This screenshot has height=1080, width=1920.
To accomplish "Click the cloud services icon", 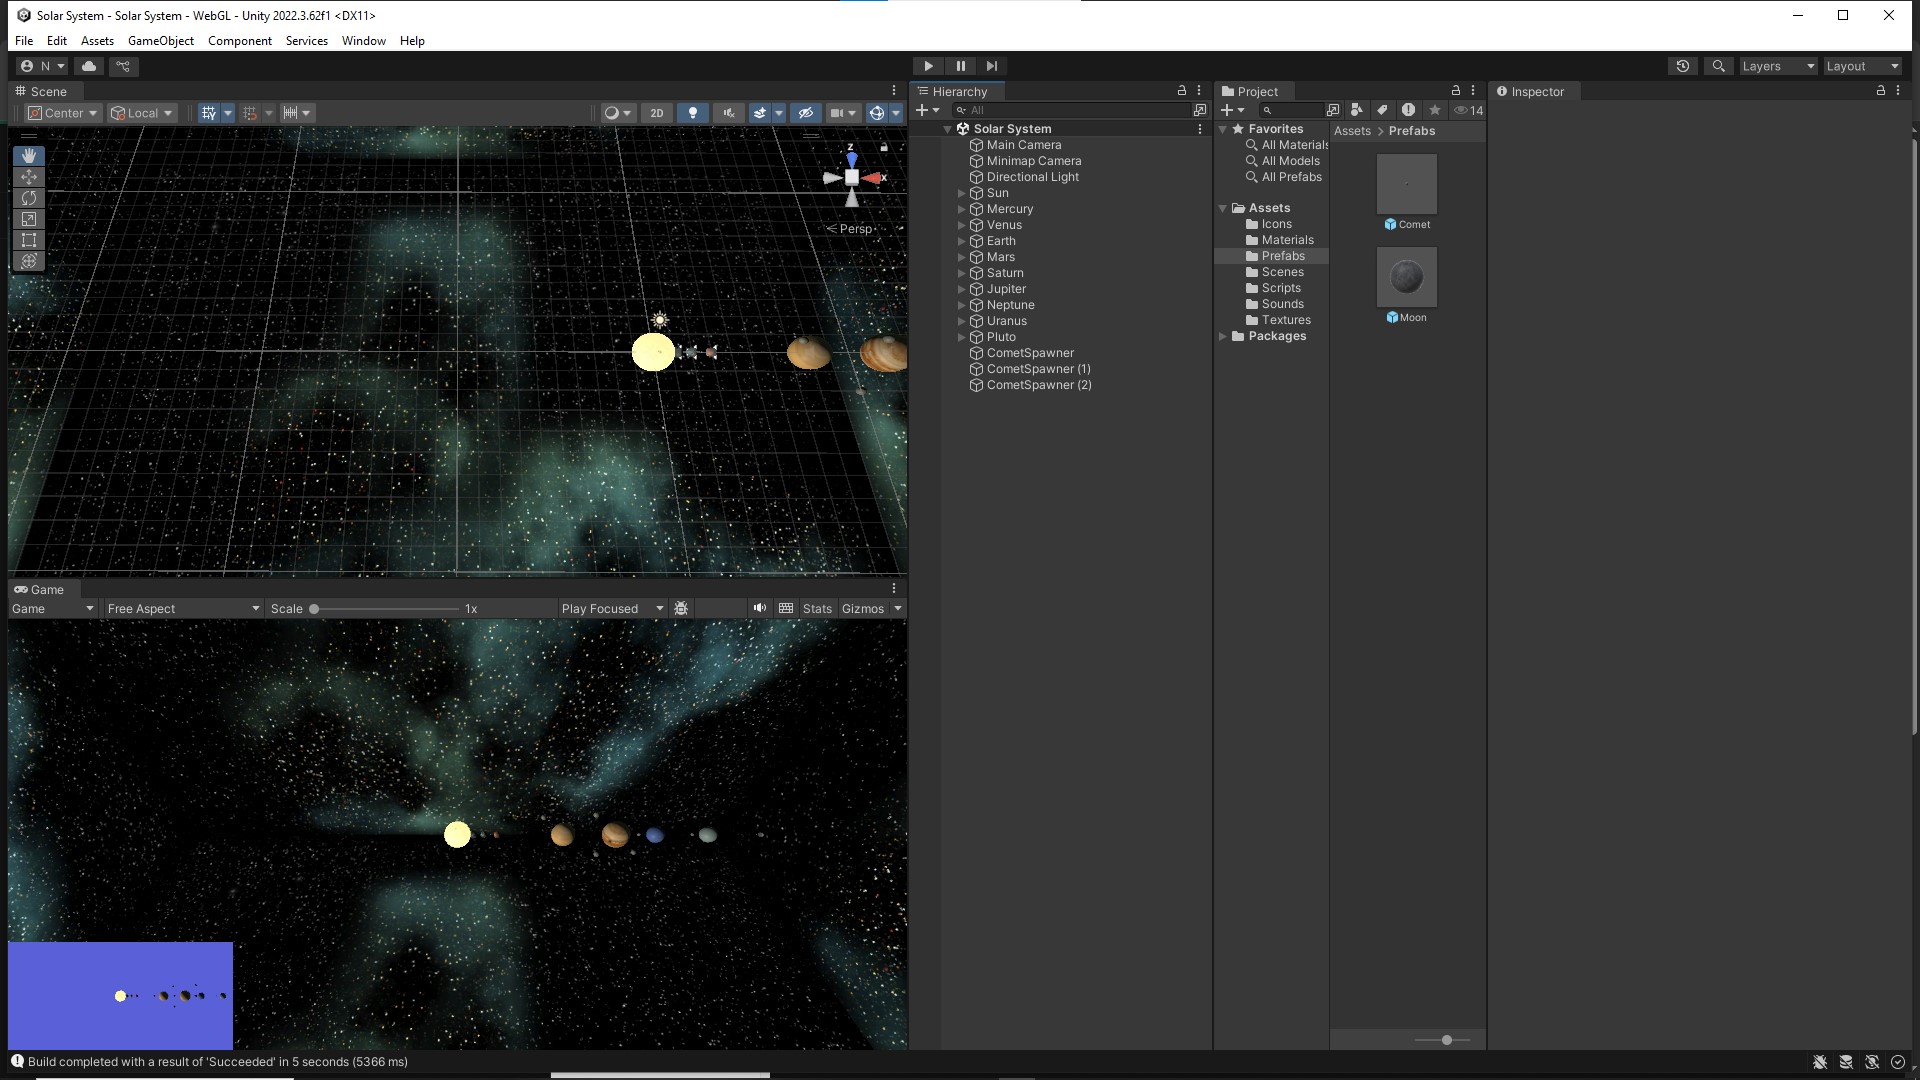I will pos(89,66).
